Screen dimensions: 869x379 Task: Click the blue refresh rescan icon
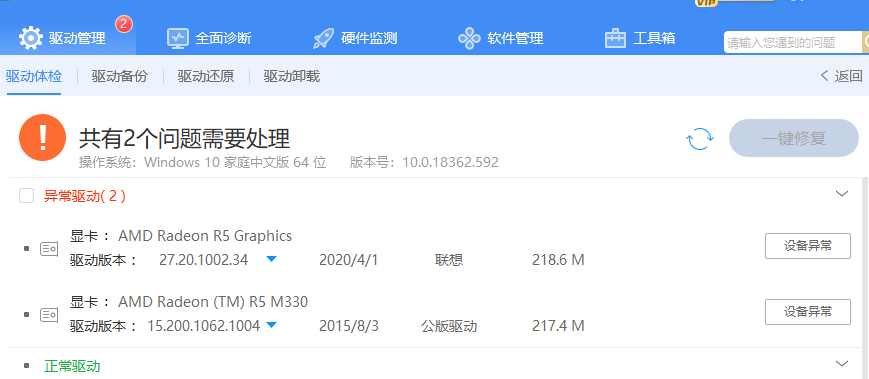coord(700,138)
